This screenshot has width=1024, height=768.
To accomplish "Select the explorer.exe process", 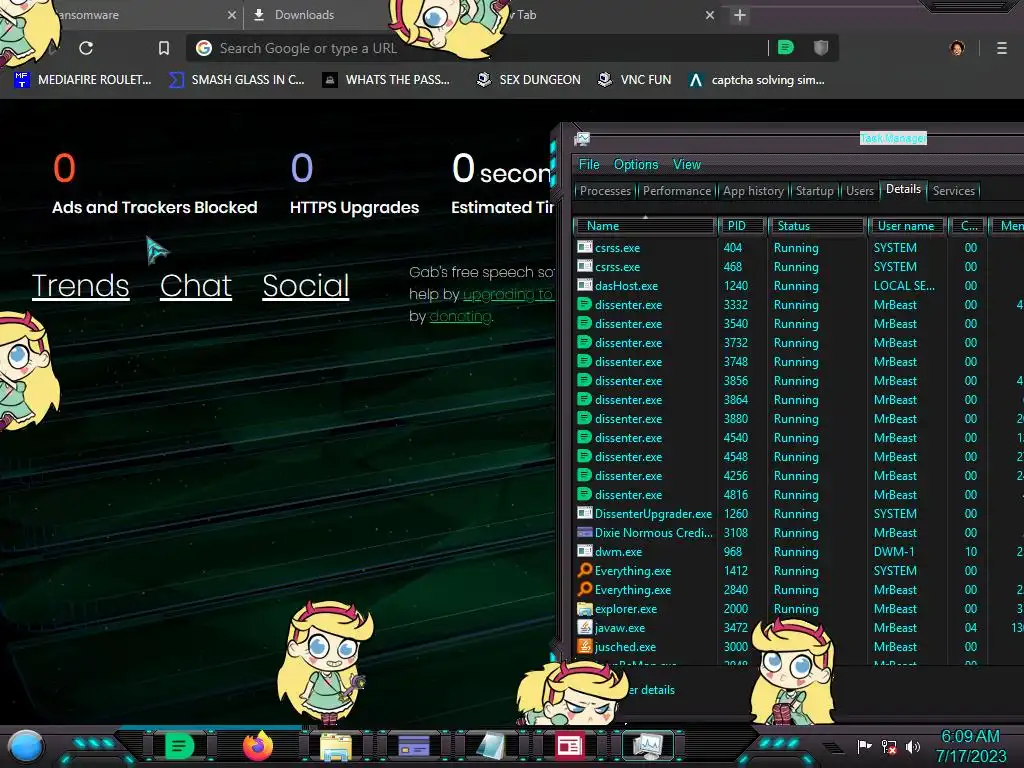I will [x=797, y=609].
